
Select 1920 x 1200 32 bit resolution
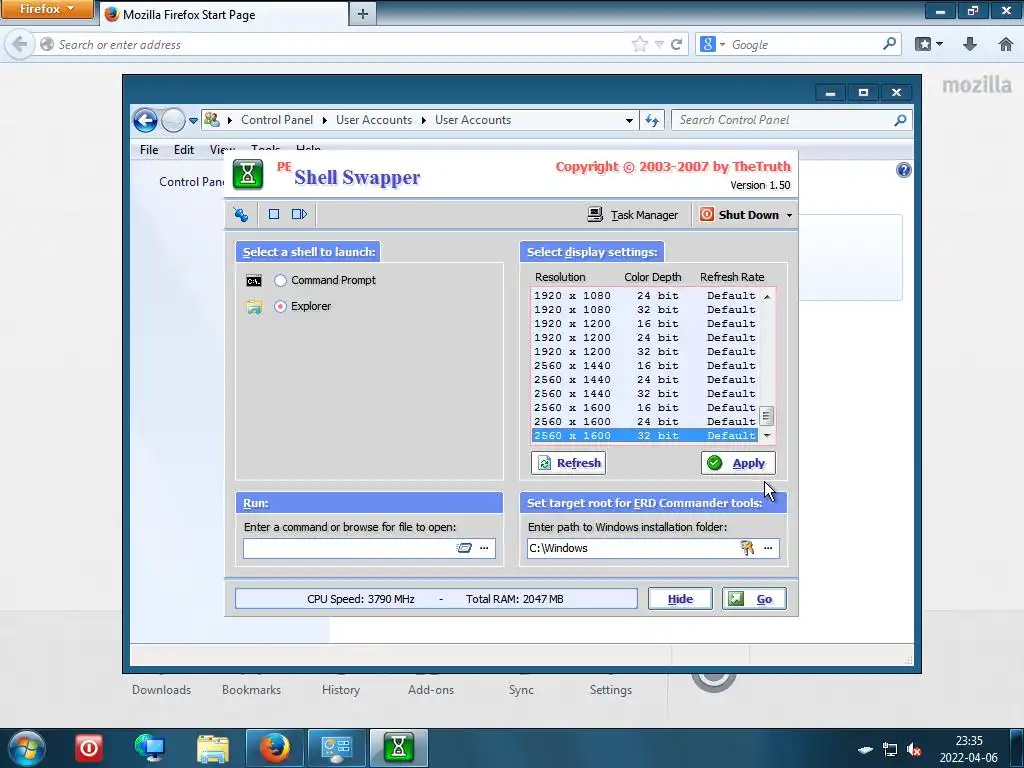645,352
